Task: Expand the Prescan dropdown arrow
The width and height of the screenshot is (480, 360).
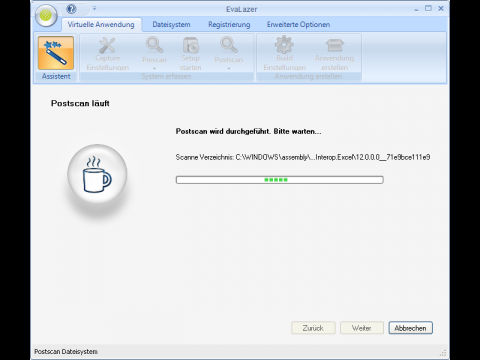Action: (154, 69)
